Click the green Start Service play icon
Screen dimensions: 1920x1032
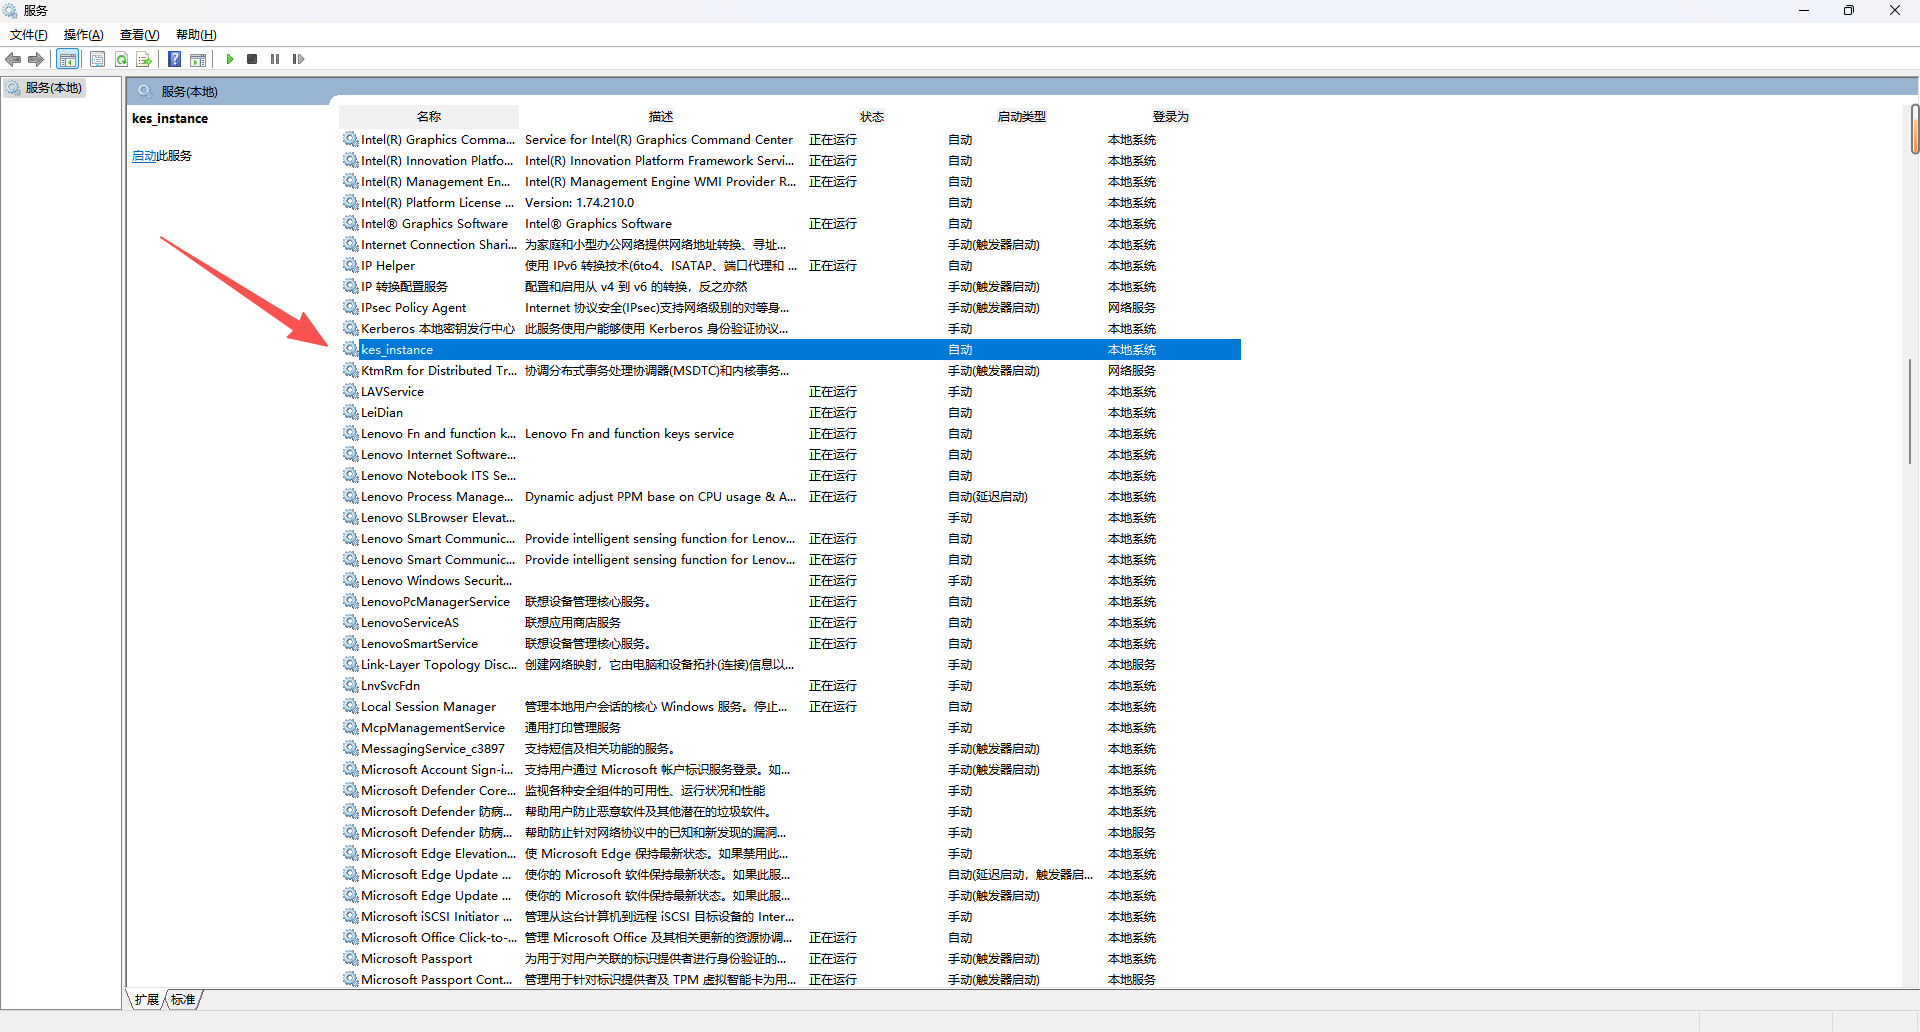(x=230, y=59)
